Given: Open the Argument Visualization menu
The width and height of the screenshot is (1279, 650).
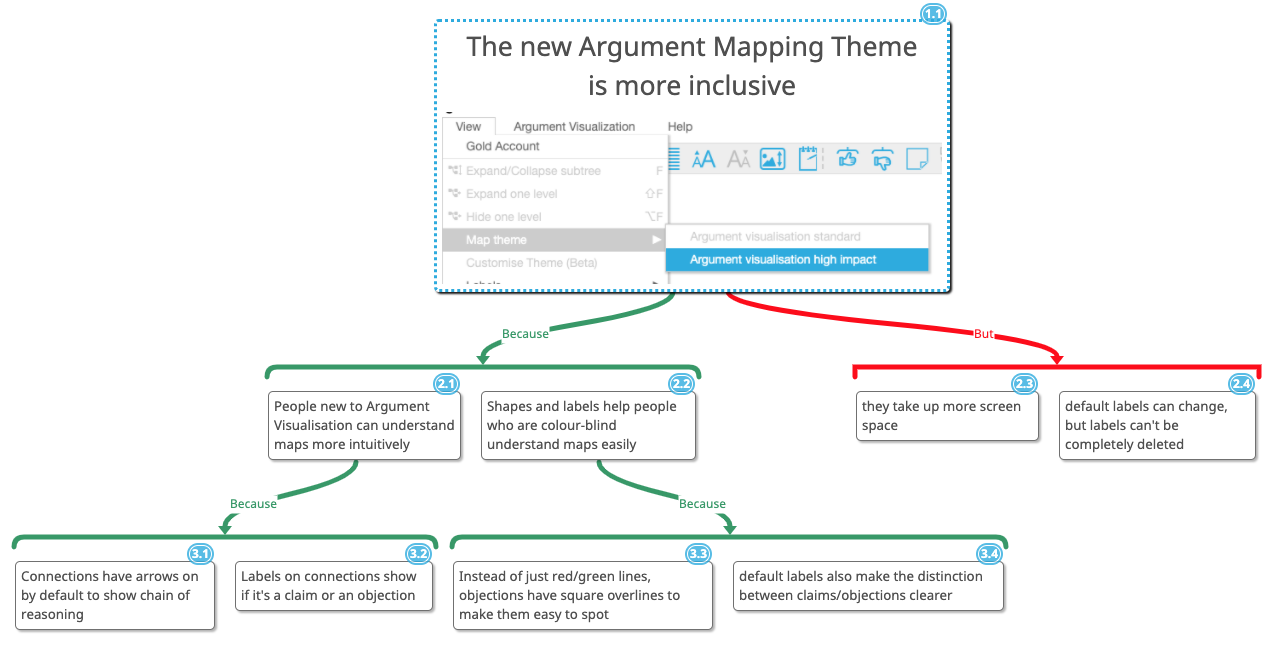Looking at the screenshot, I should pos(574,127).
